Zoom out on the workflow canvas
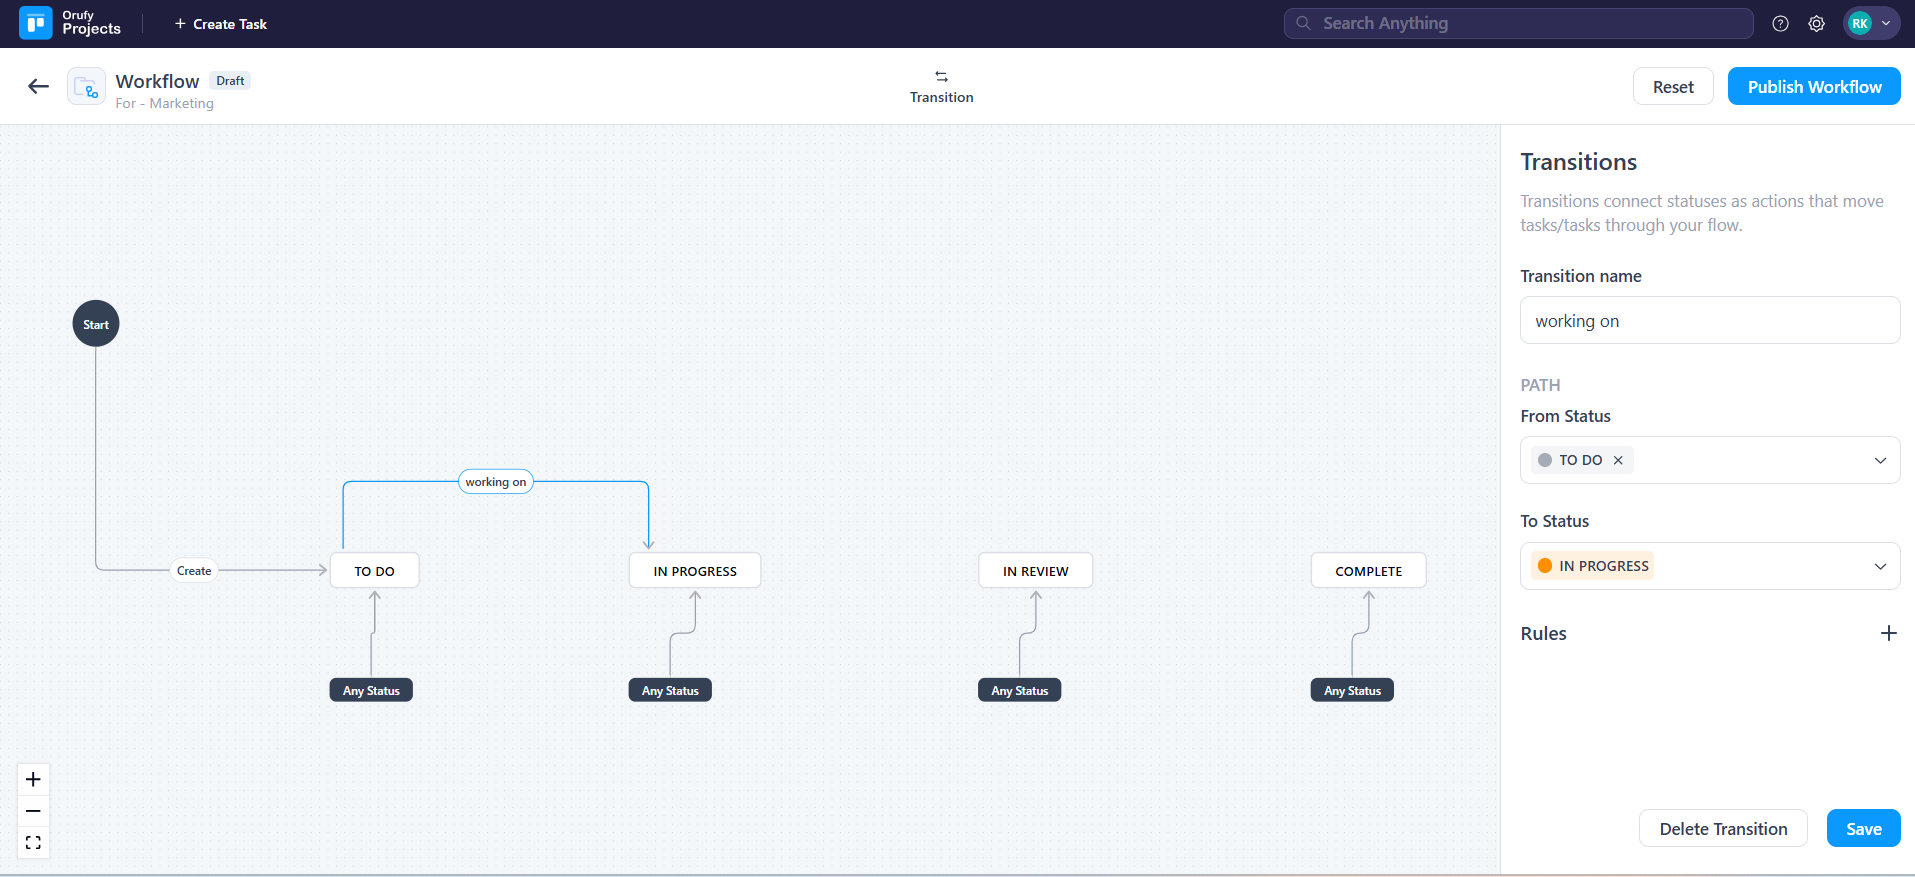The height and width of the screenshot is (877, 1915). (x=33, y=811)
